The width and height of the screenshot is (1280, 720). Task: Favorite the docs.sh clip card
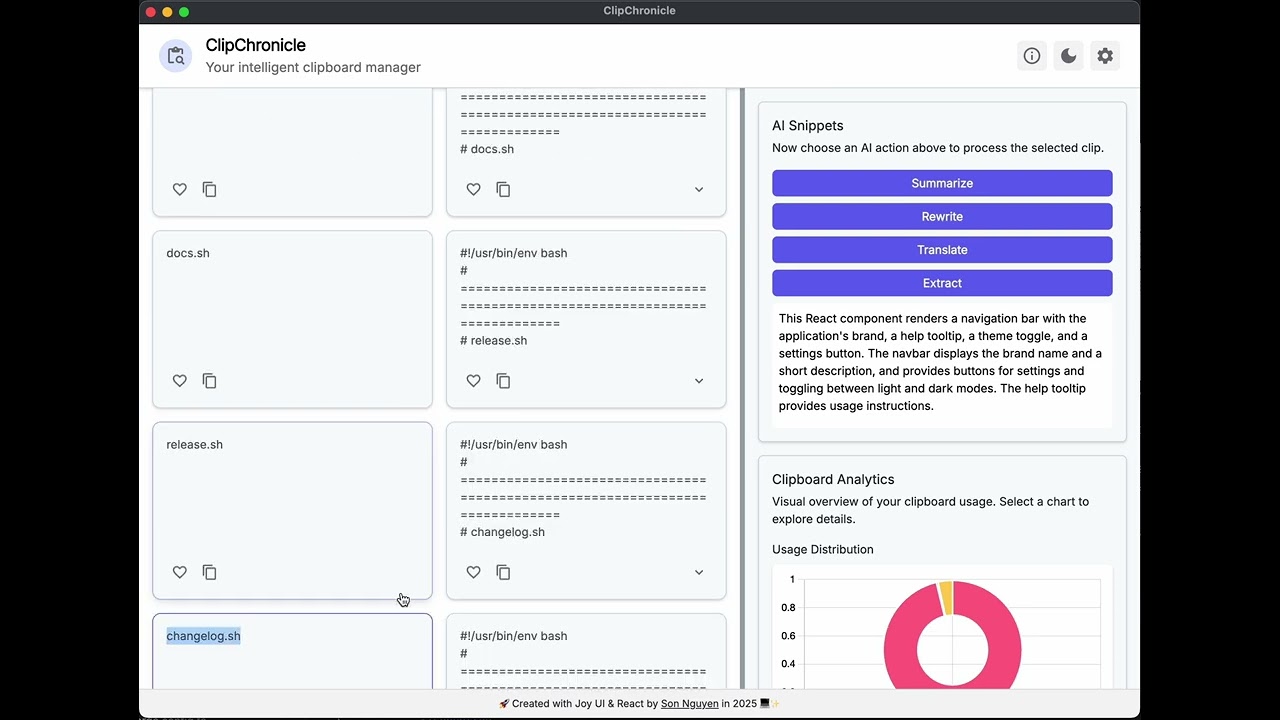180,381
